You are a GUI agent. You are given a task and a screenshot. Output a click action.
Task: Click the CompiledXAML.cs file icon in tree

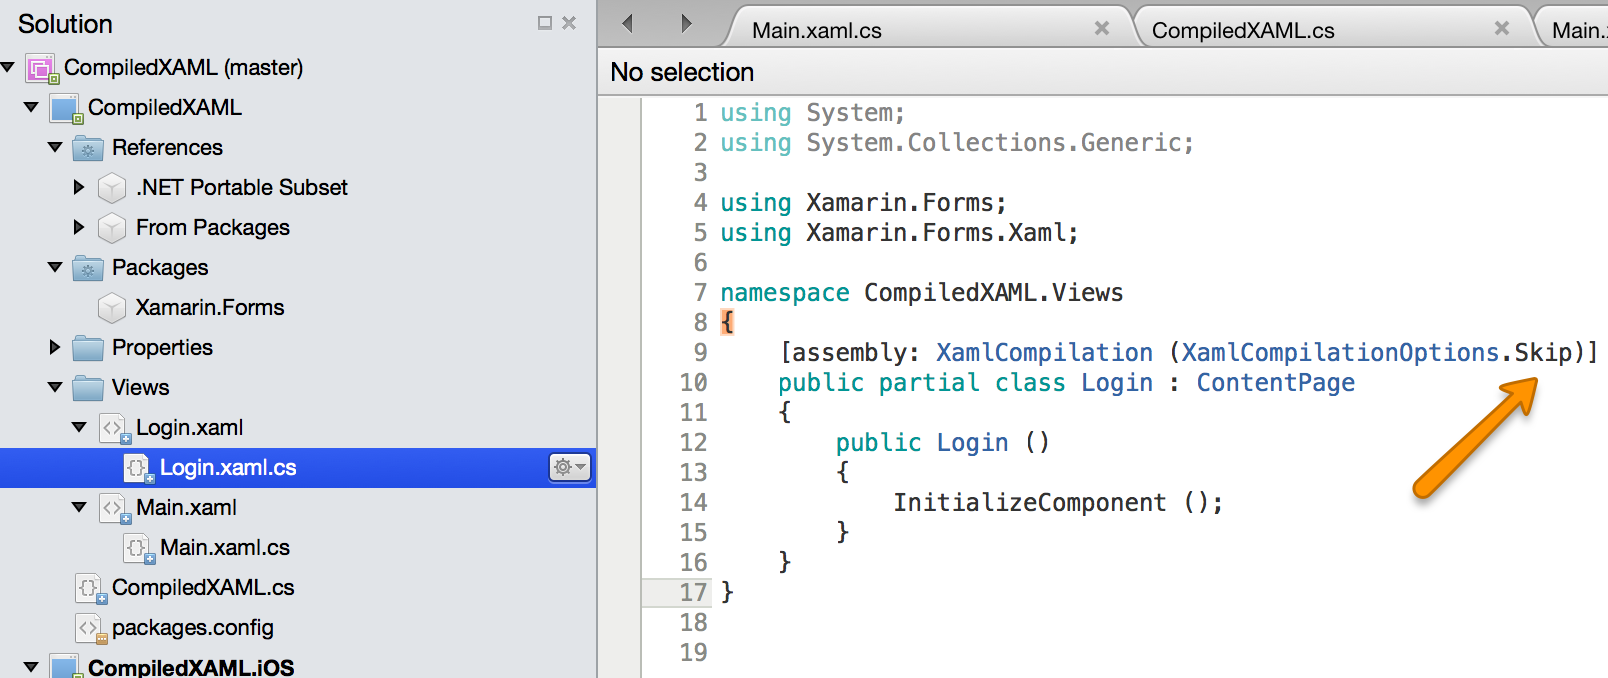pos(90,588)
